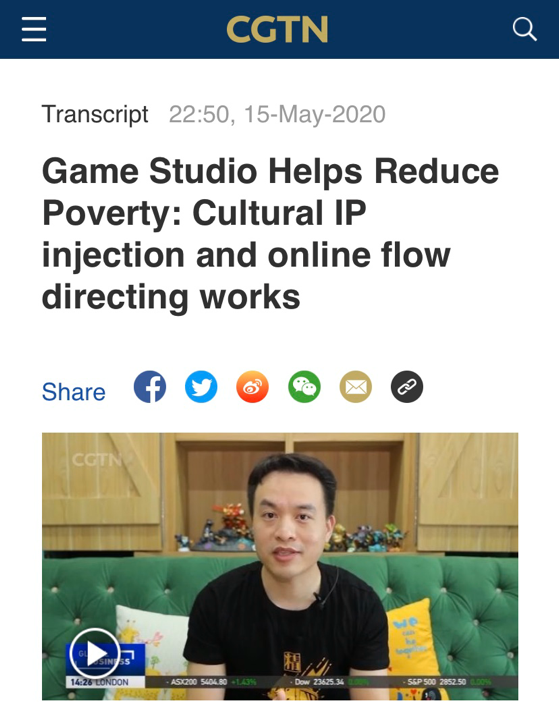Click the article headline text
The width and height of the screenshot is (559, 706).
tap(270, 233)
